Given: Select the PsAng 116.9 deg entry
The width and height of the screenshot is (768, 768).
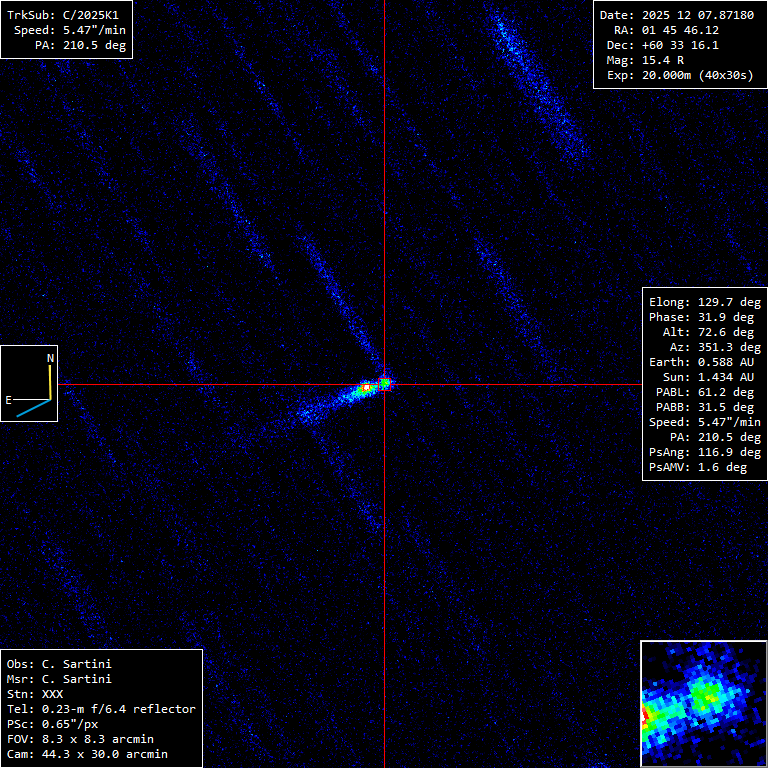Looking at the screenshot, I should click(704, 452).
